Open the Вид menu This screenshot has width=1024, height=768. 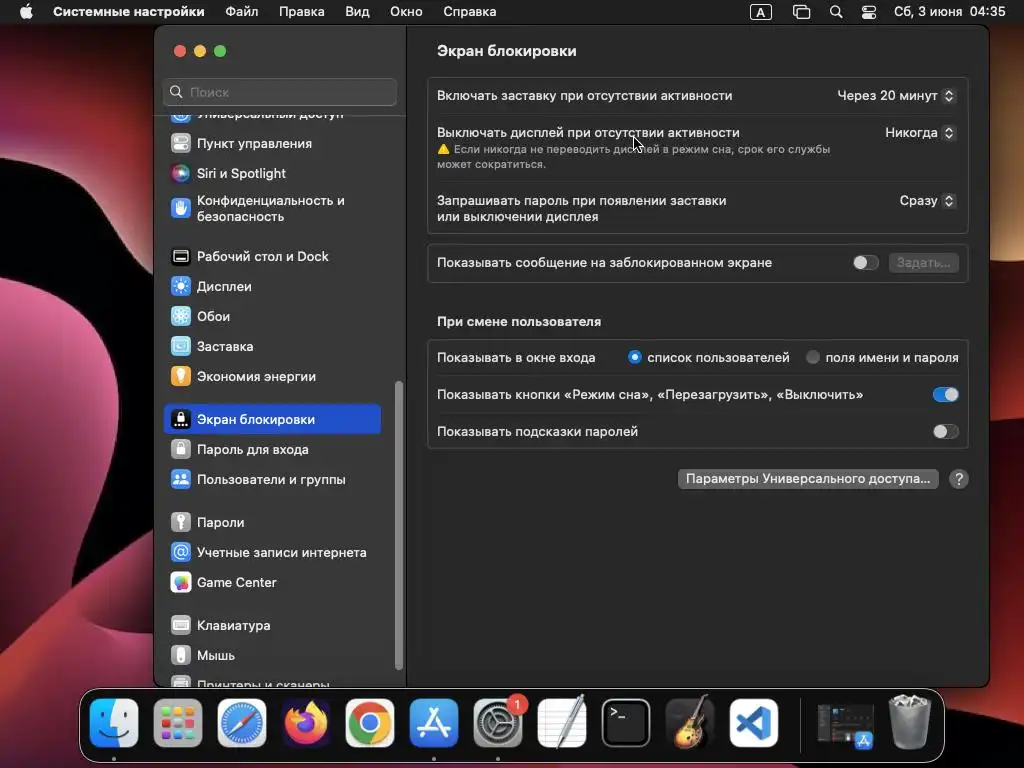tap(357, 12)
